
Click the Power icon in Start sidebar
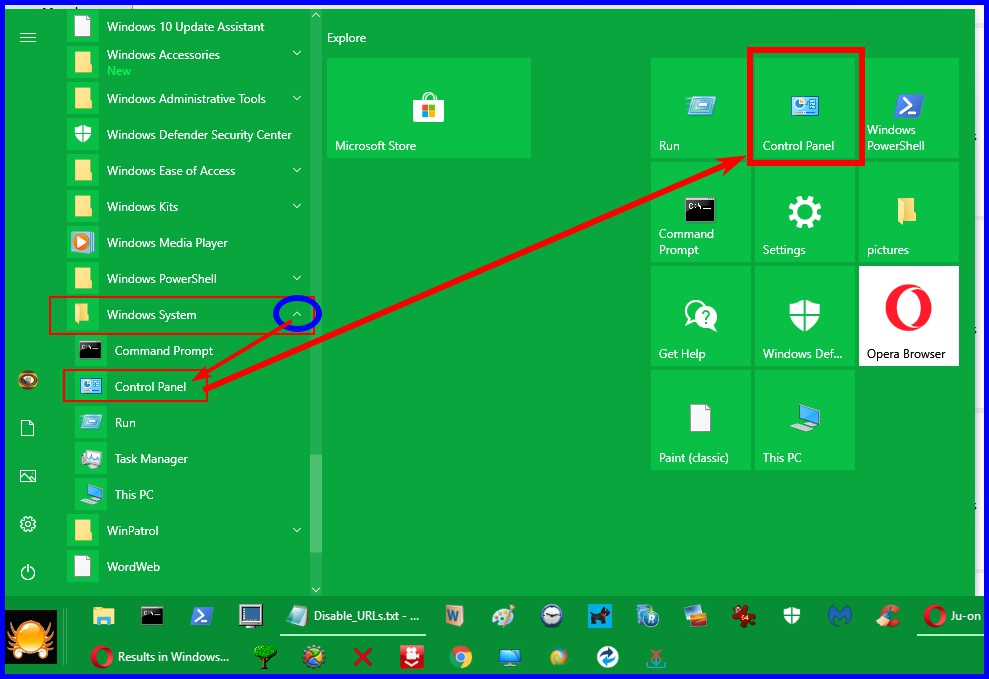click(28, 572)
